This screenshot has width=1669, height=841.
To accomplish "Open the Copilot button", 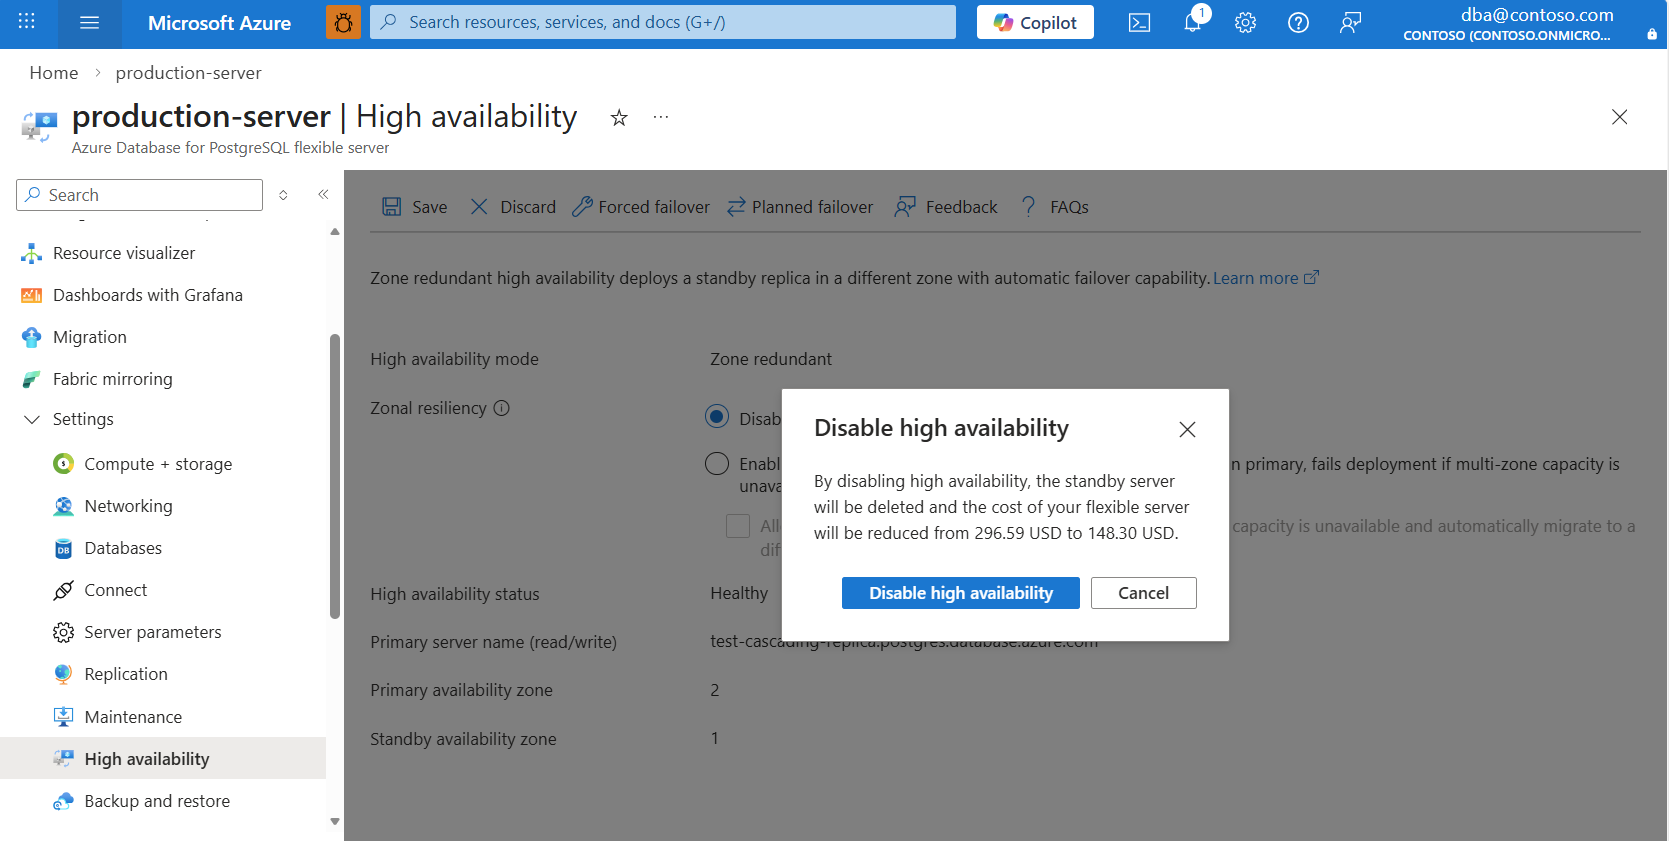I will click(1035, 23).
